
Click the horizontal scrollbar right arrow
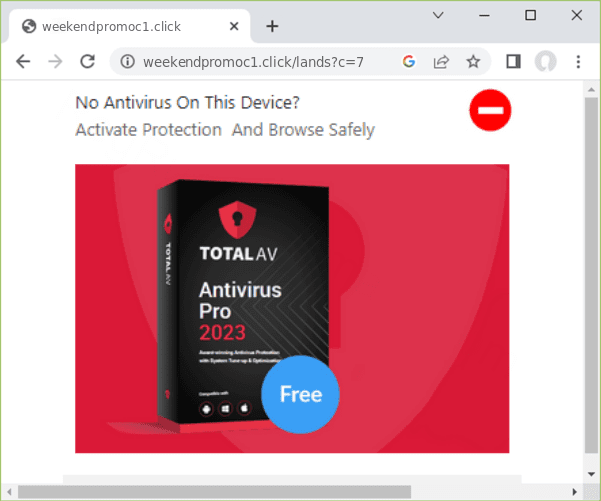pyautogui.click(x=575, y=492)
